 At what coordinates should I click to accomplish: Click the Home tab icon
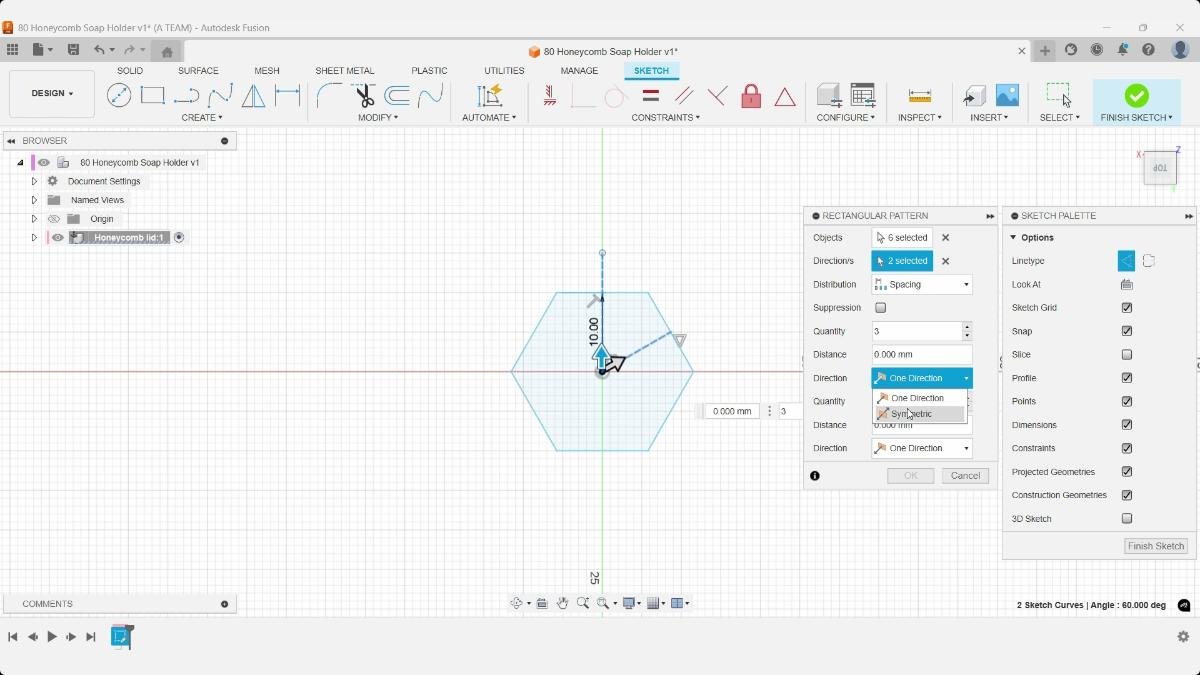pos(167,51)
